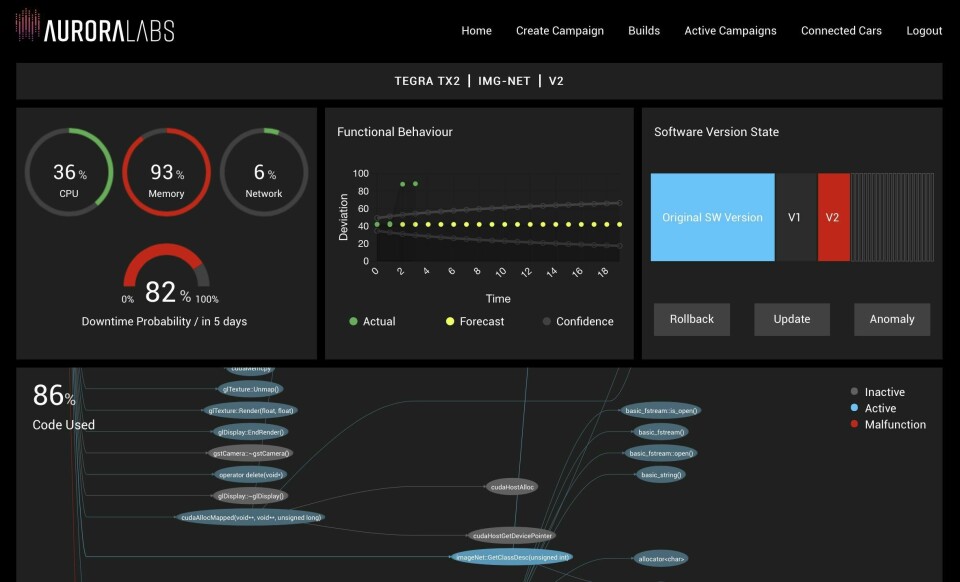
Task: Log out via Logout link
Action: coord(924,31)
